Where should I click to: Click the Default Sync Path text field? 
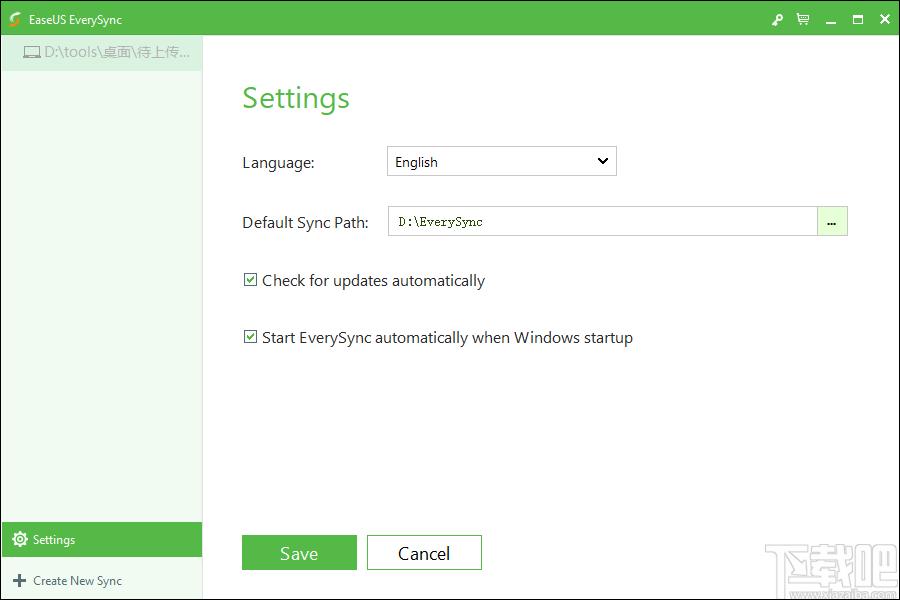pyautogui.click(x=602, y=222)
